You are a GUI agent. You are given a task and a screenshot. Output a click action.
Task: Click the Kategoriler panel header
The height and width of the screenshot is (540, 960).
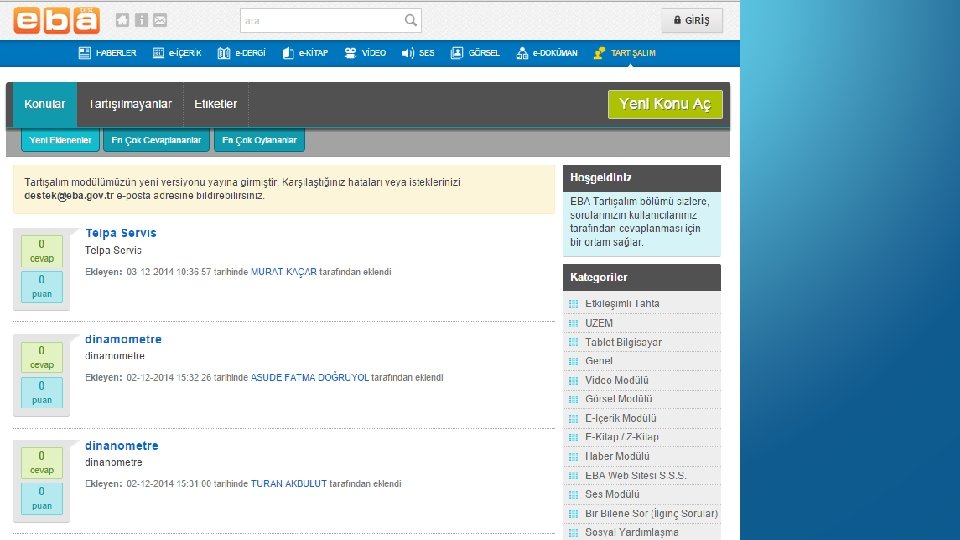tap(642, 277)
